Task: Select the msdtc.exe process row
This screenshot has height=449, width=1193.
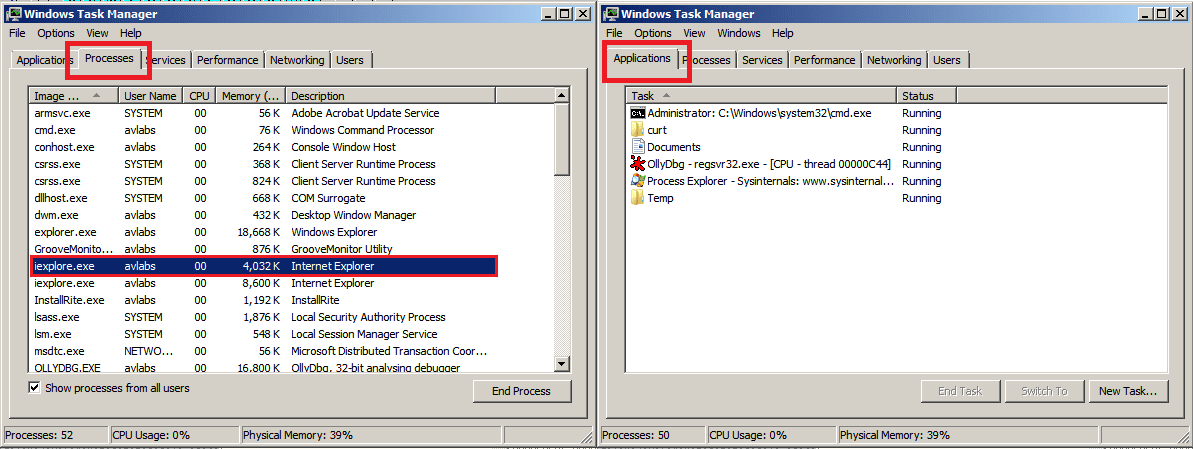Action: coord(263,352)
